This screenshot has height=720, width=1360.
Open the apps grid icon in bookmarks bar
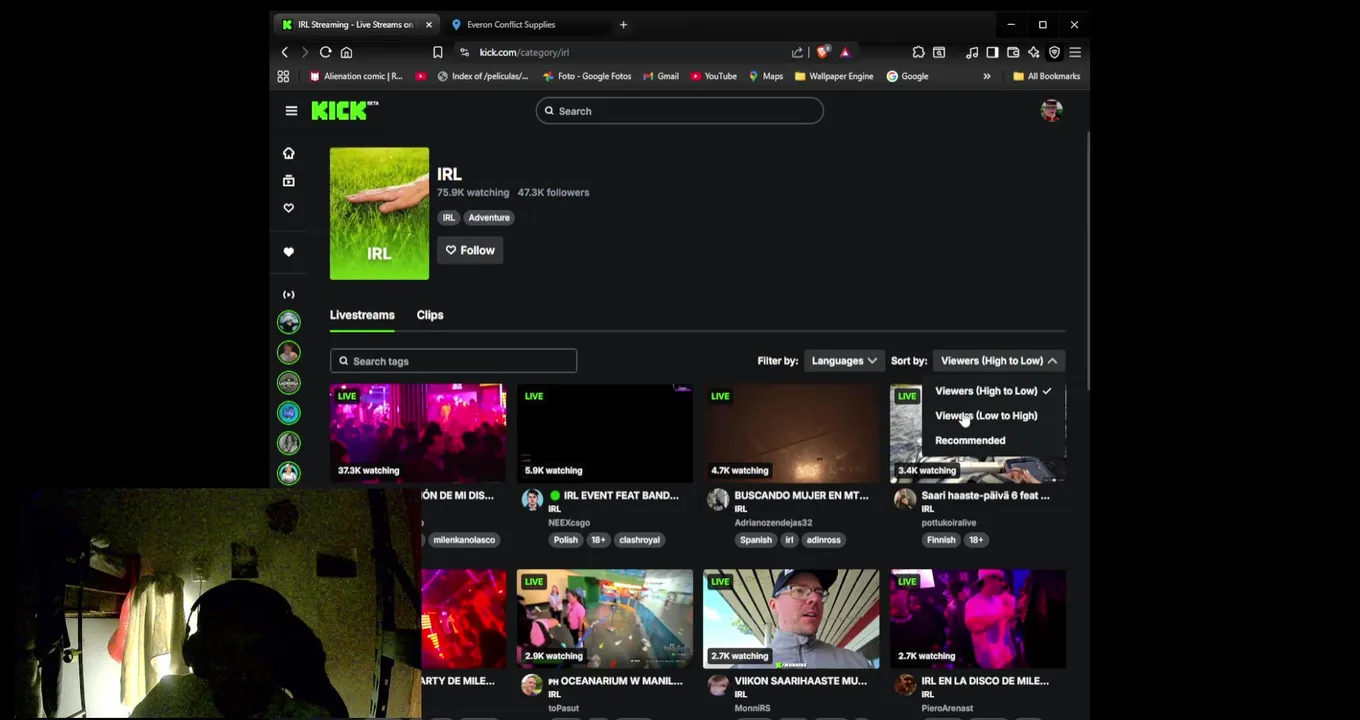[x=283, y=76]
